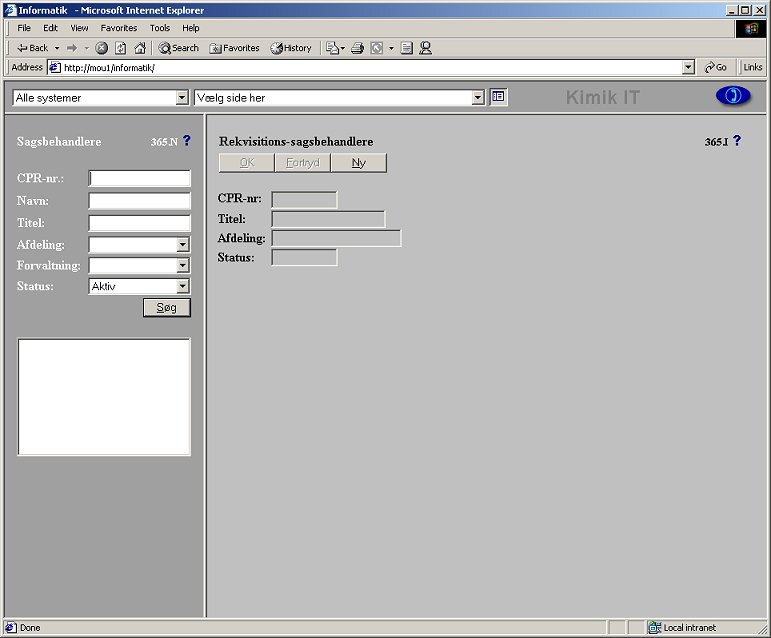Open the Favorites menu
This screenshot has height=638, width=771.
(119, 28)
